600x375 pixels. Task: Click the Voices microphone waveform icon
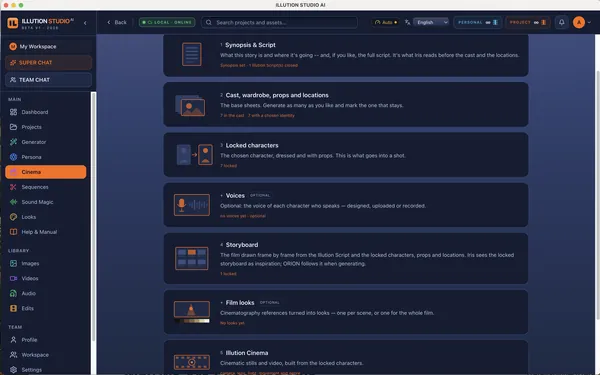pos(192,205)
